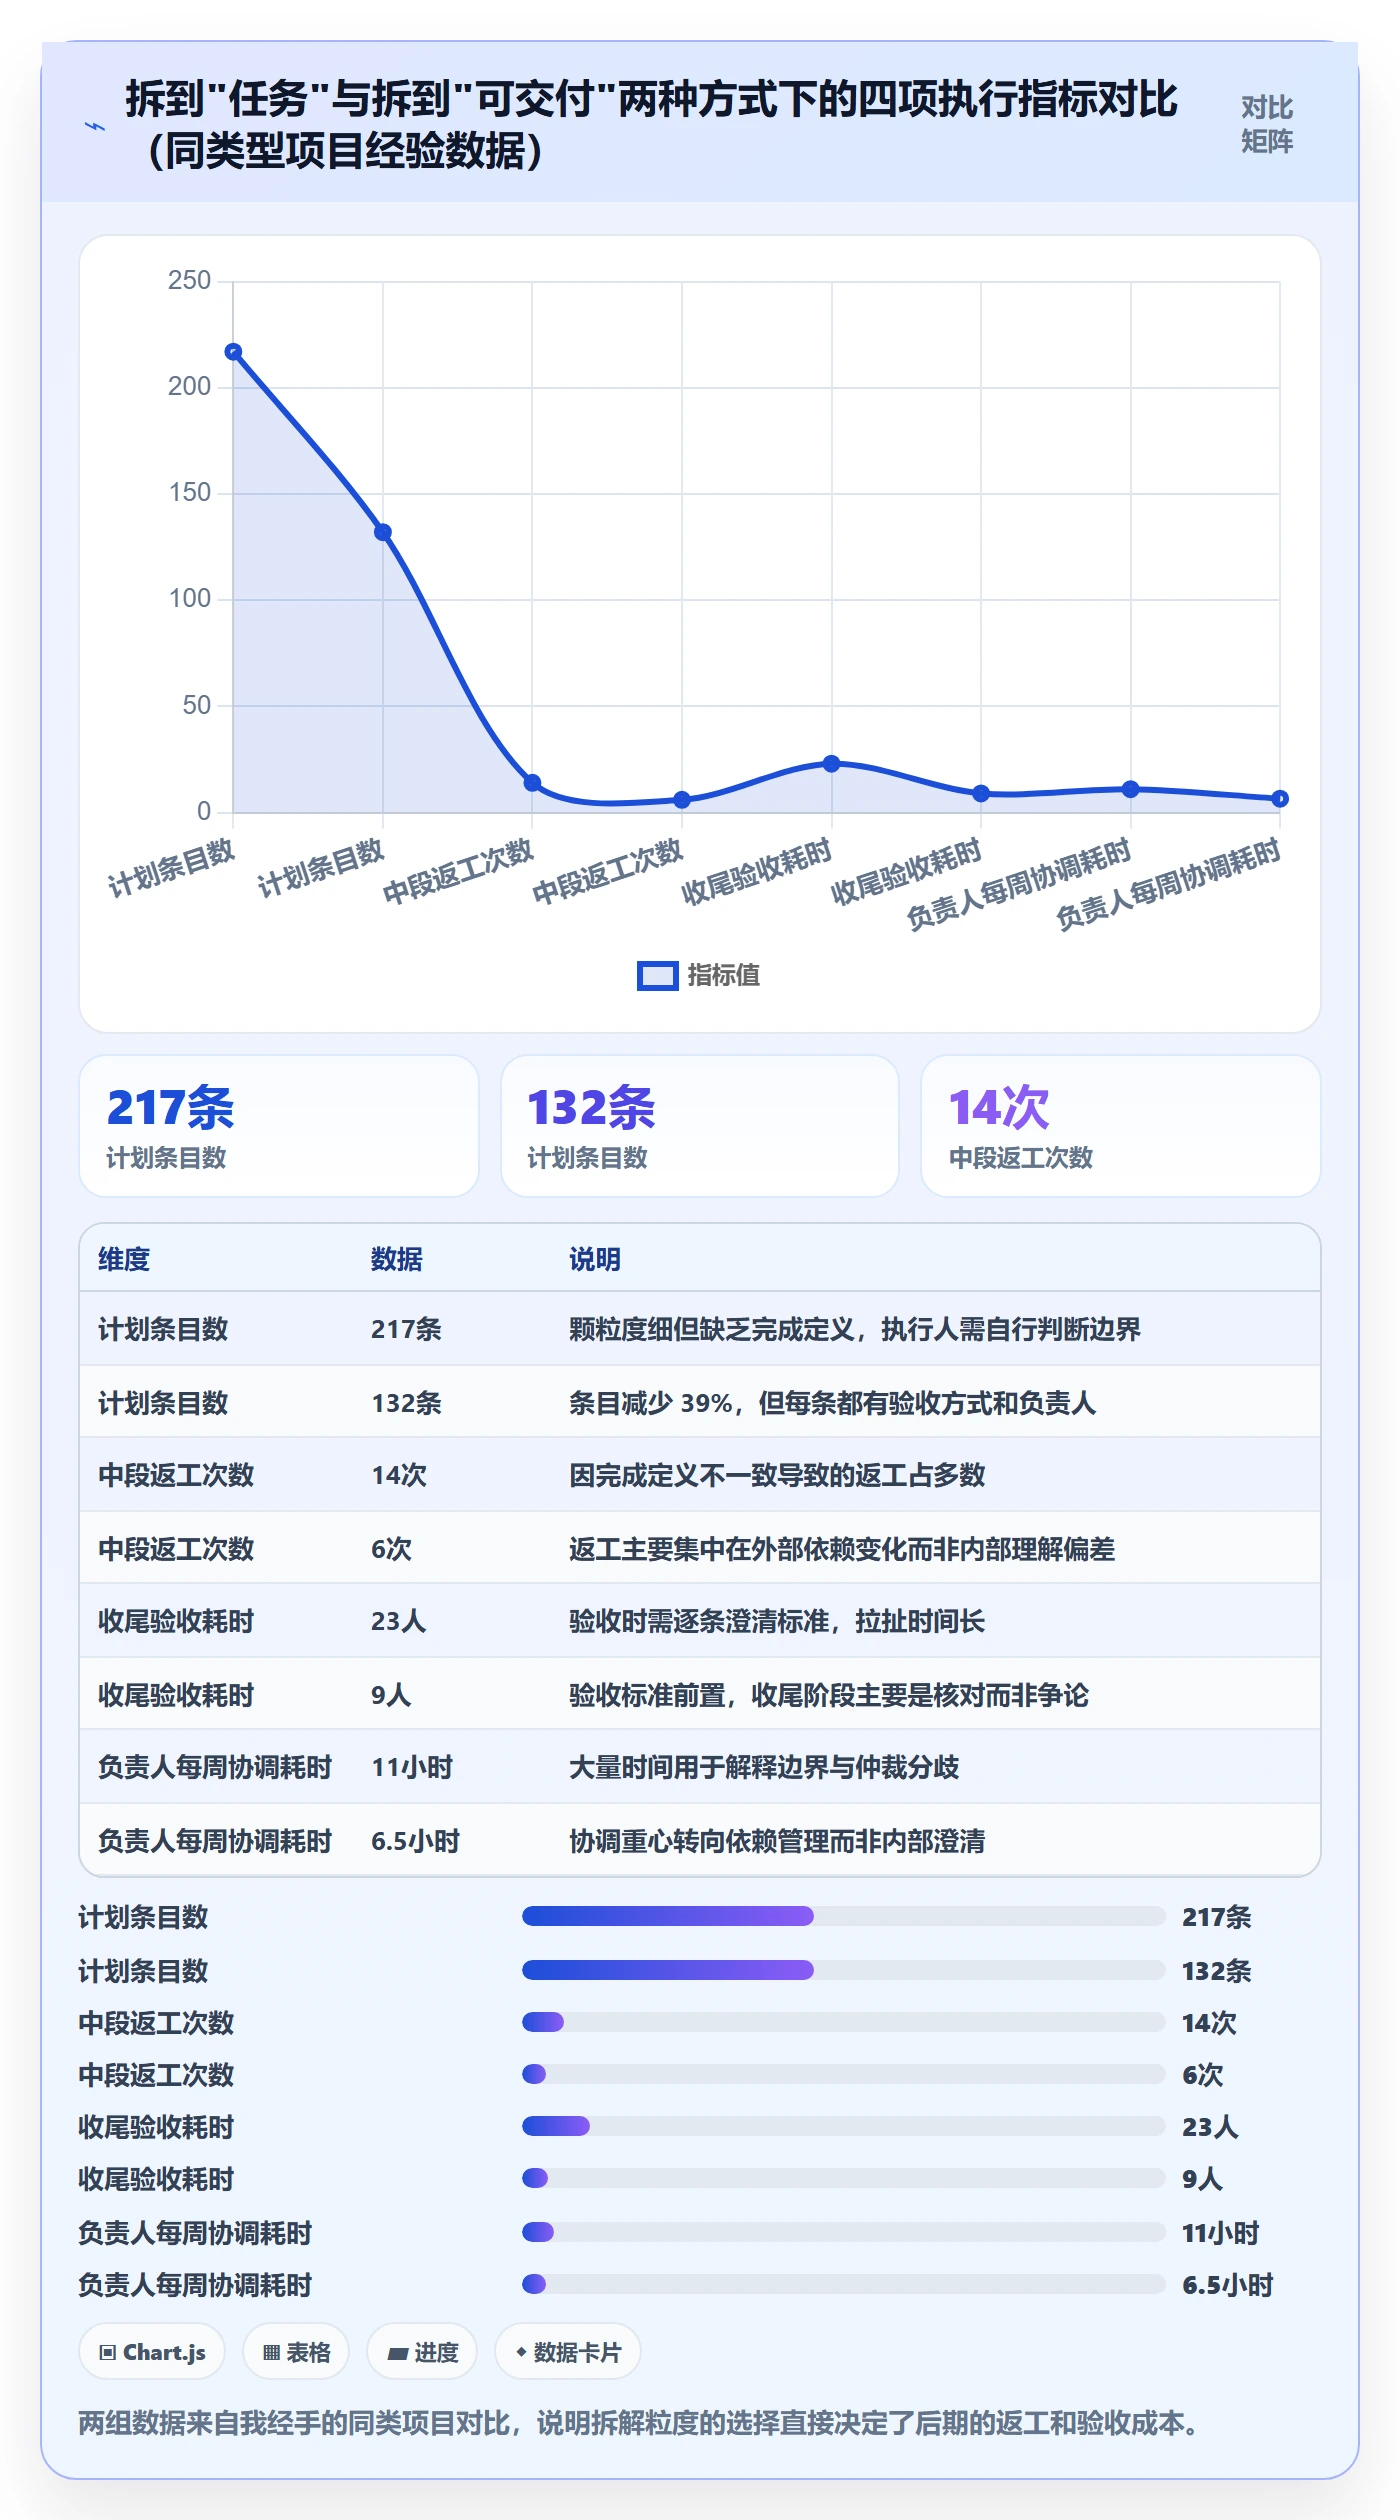Select table text 条目减少 39%，但每条都有验收方式和负责人
1400x2520 pixels.
click(x=832, y=1403)
